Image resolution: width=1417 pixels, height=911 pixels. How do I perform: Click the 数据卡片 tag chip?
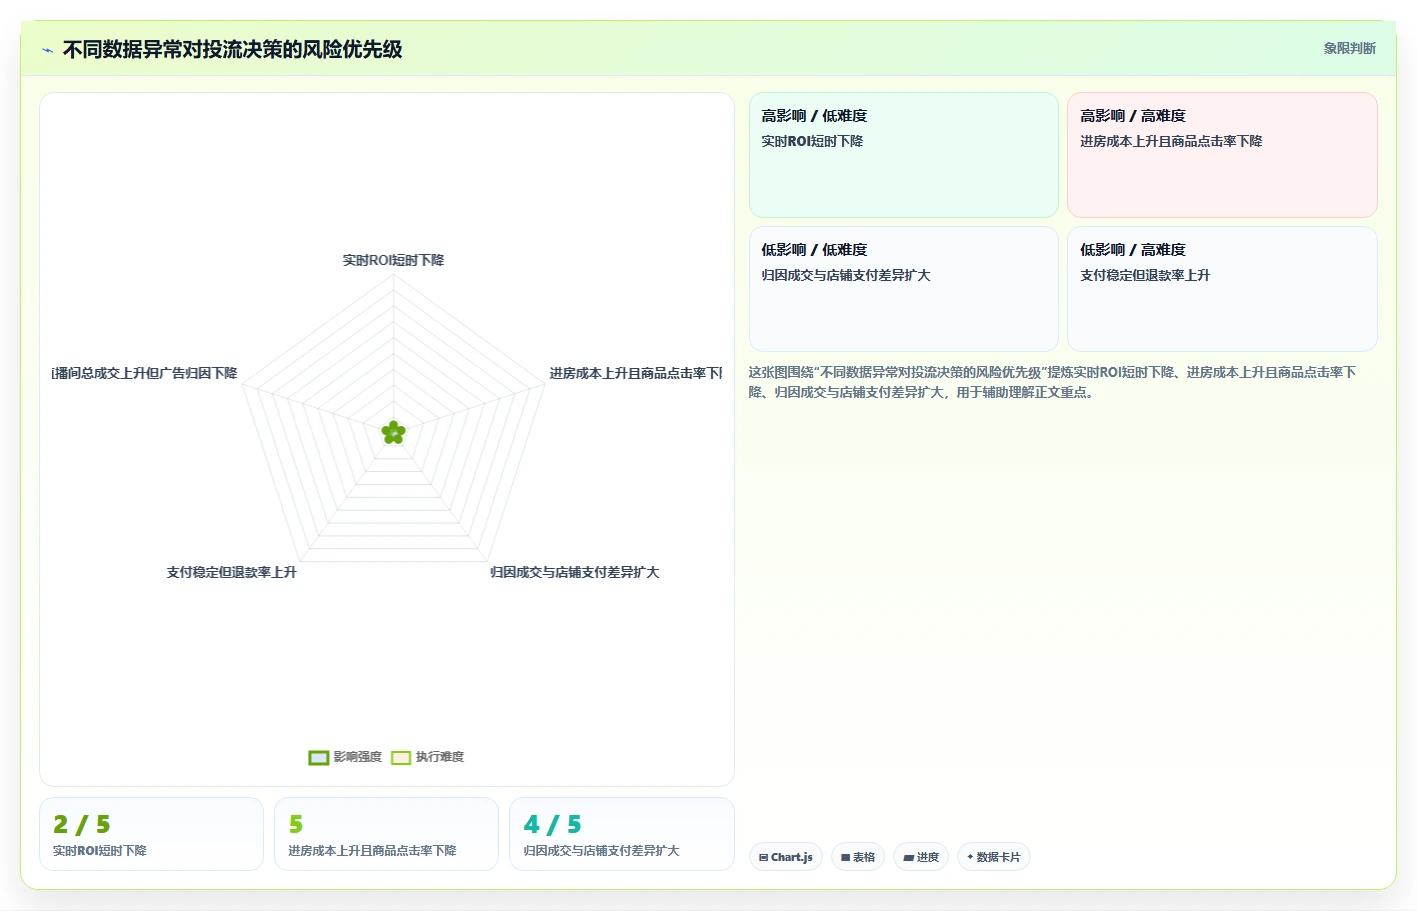click(994, 857)
